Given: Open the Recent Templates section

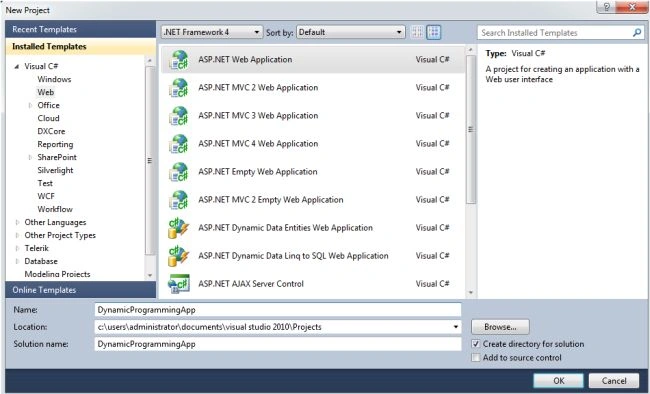Looking at the screenshot, I should pyautogui.click(x=80, y=29).
